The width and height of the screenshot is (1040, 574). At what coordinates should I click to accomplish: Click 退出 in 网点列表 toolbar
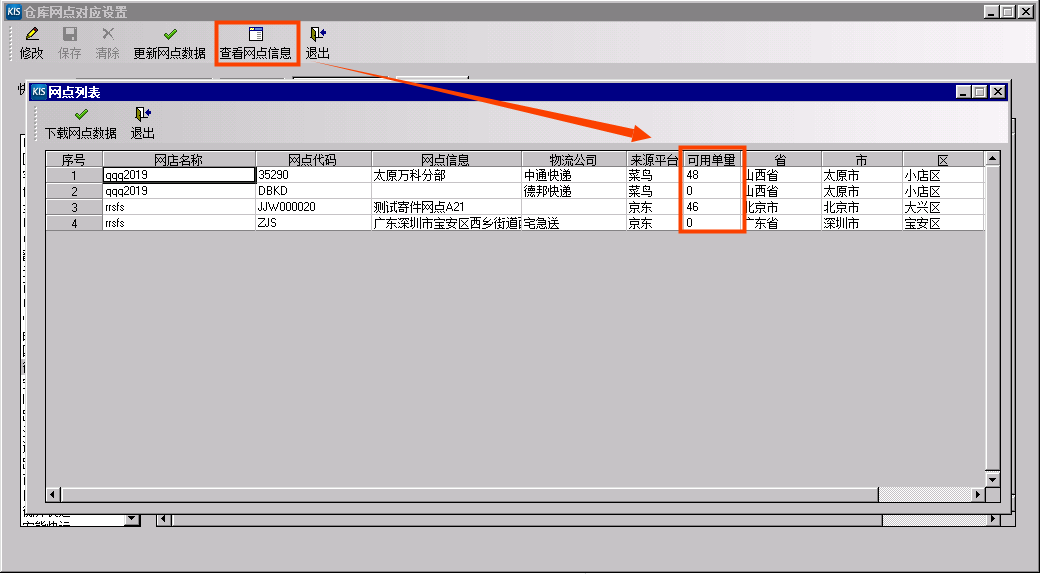tap(143, 123)
